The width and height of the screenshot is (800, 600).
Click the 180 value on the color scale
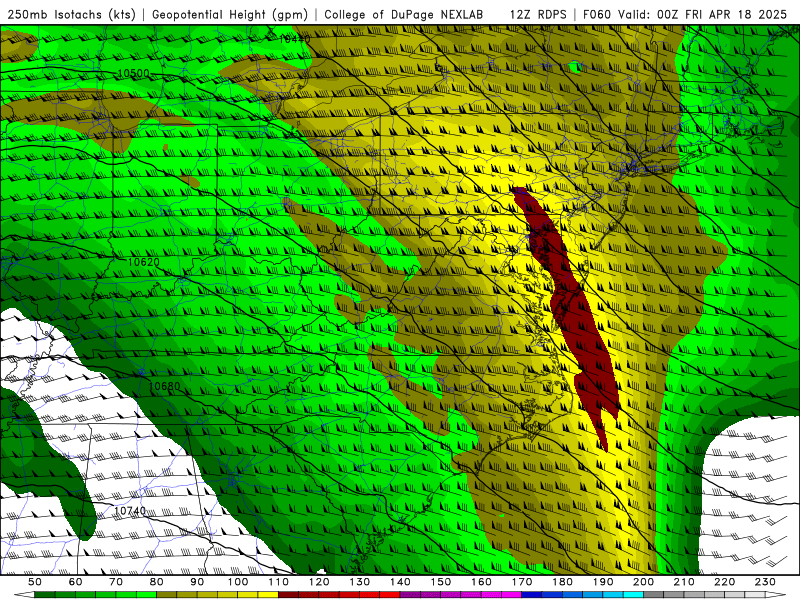(563, 582)
